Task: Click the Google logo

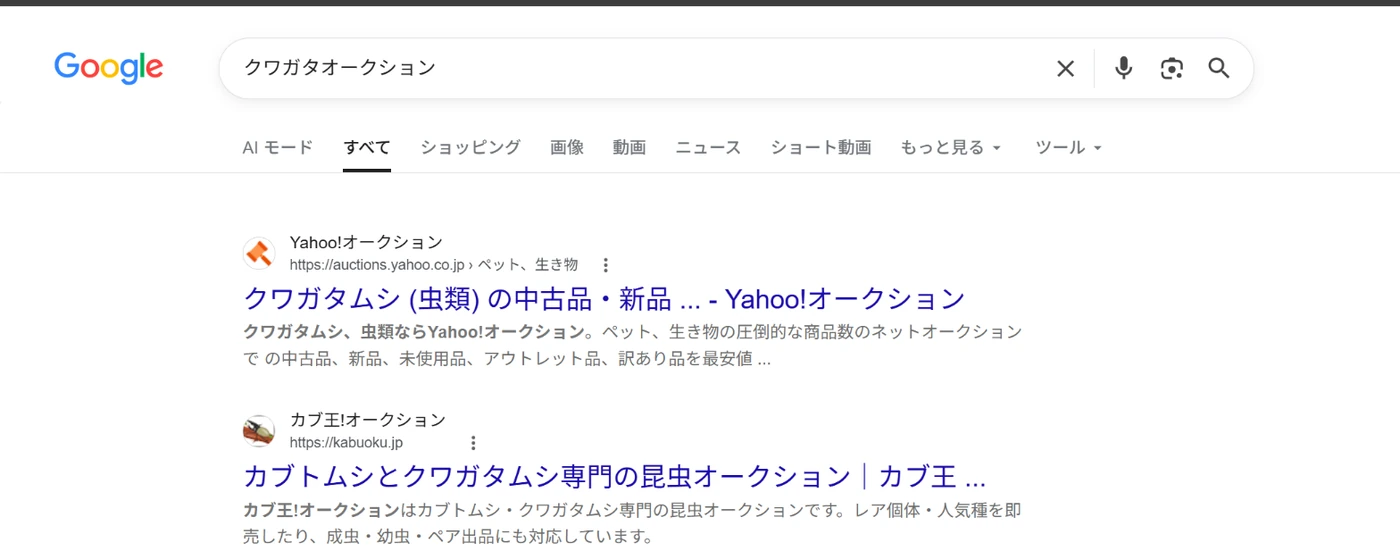Action: (x=108, y=68)
